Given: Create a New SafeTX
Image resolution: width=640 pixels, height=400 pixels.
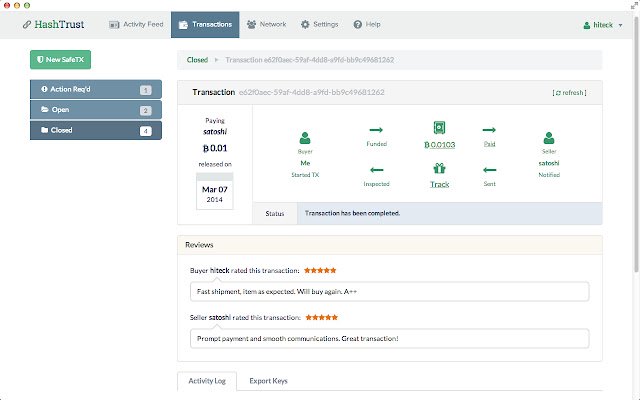Looking at the screenshot, I should [60, 60].
